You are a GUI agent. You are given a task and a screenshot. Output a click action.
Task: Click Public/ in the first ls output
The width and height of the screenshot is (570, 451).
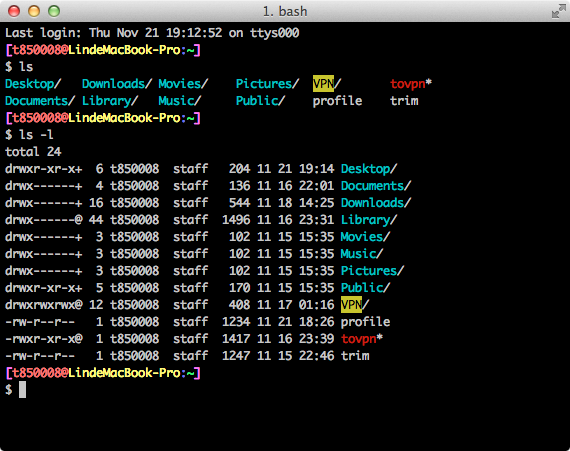pos(260,101)
